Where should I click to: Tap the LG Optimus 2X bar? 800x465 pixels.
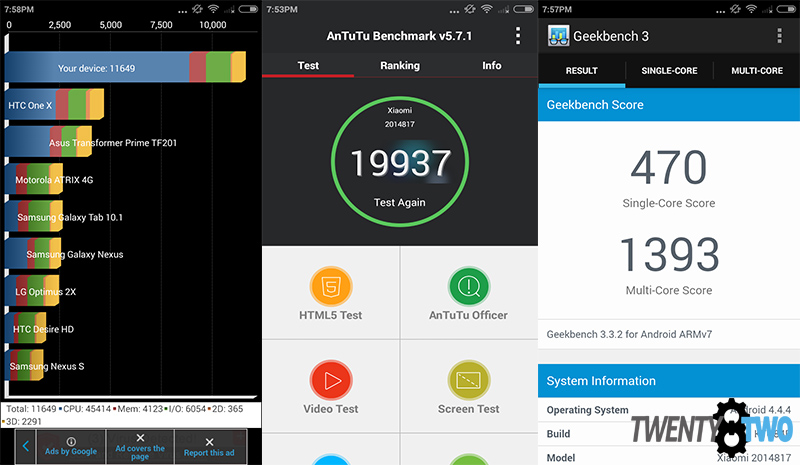tap(32, 291)
